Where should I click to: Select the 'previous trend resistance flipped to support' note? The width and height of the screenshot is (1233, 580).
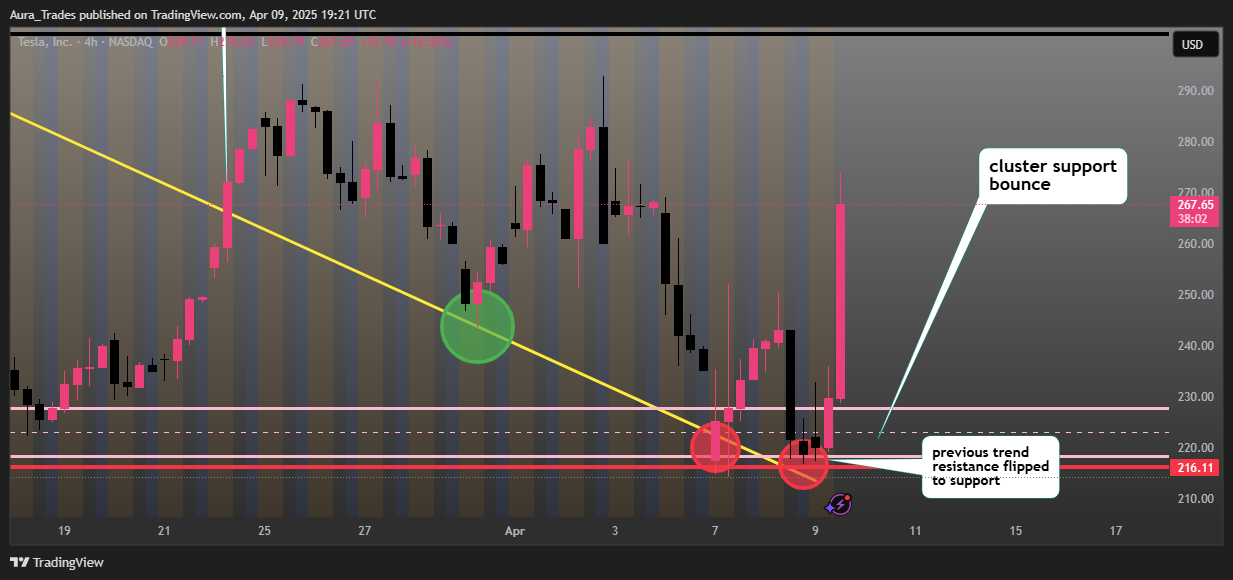[990, 467]
